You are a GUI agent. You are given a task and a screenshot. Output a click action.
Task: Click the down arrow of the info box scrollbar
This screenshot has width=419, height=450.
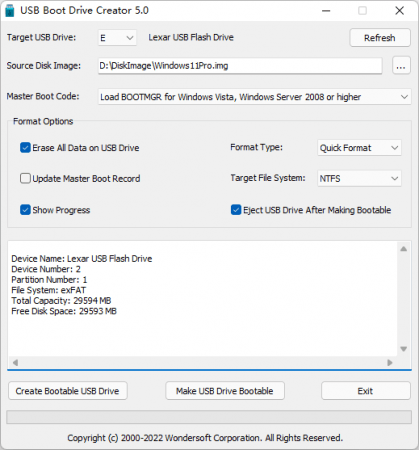click(403, 349)
